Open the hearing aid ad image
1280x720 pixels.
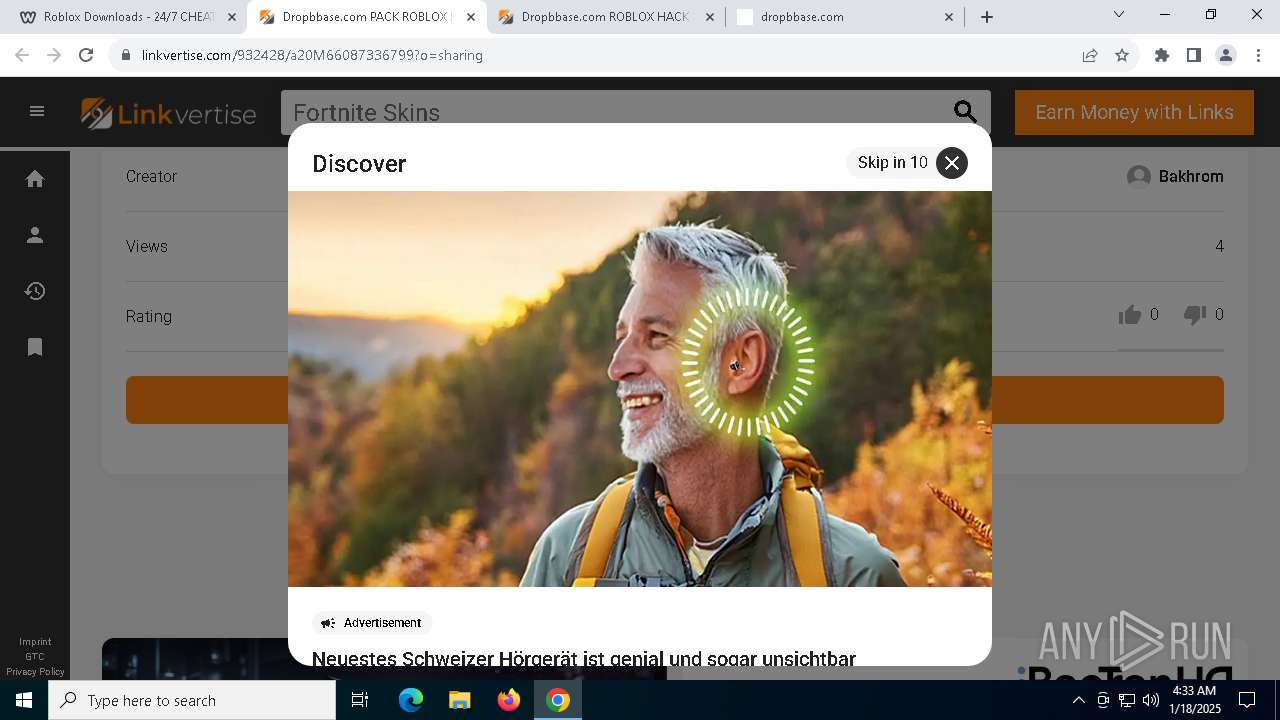pos(640,388)
